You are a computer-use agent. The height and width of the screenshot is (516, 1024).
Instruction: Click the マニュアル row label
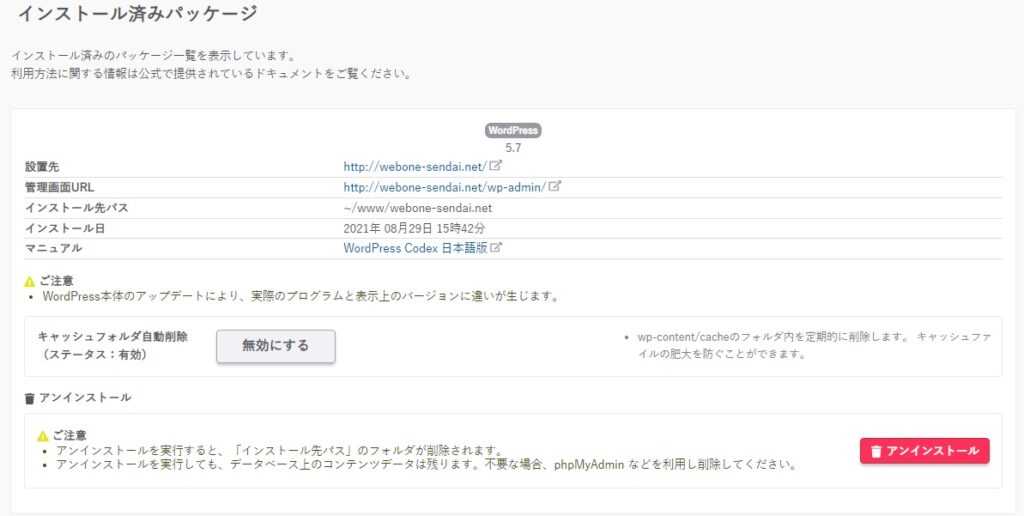click(54, 248)
